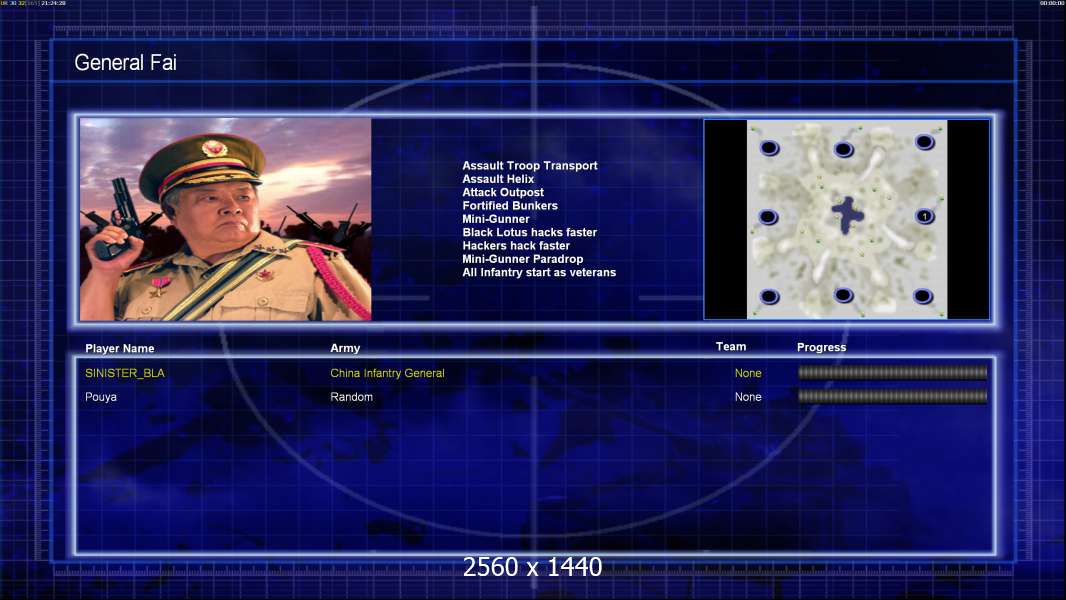This screenshot has height=600, width=1066.
Task: Click the top-left start position marker on minimap
Action: pos(769,147)
